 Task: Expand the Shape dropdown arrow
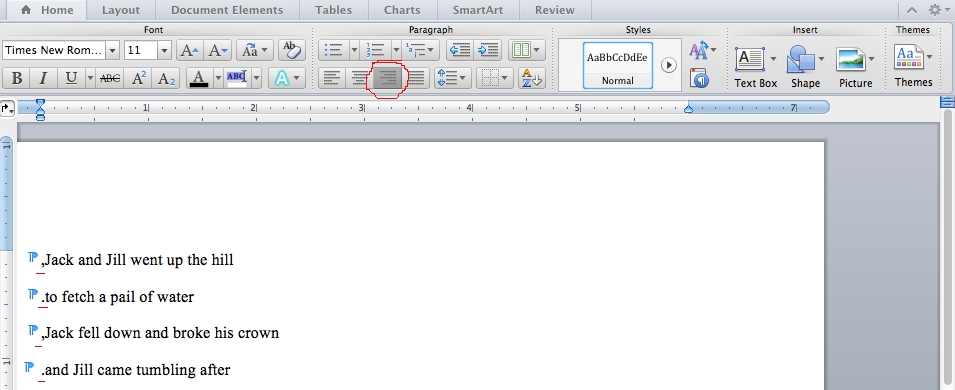pos(822,59)
